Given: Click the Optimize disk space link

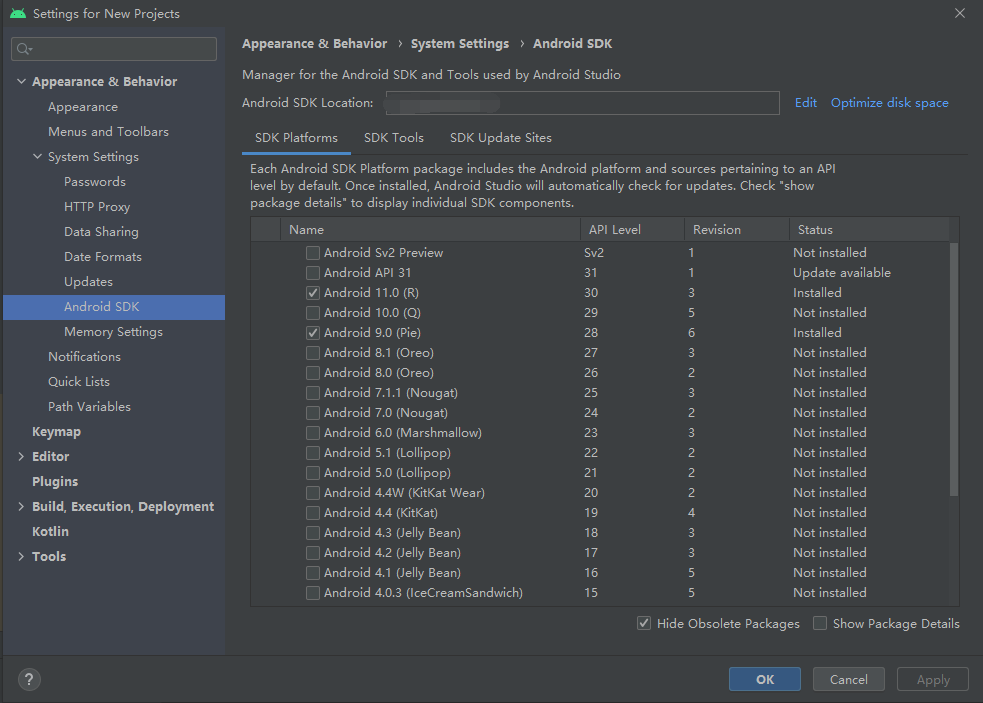Looking at the screenshot, I should (890, 103).
